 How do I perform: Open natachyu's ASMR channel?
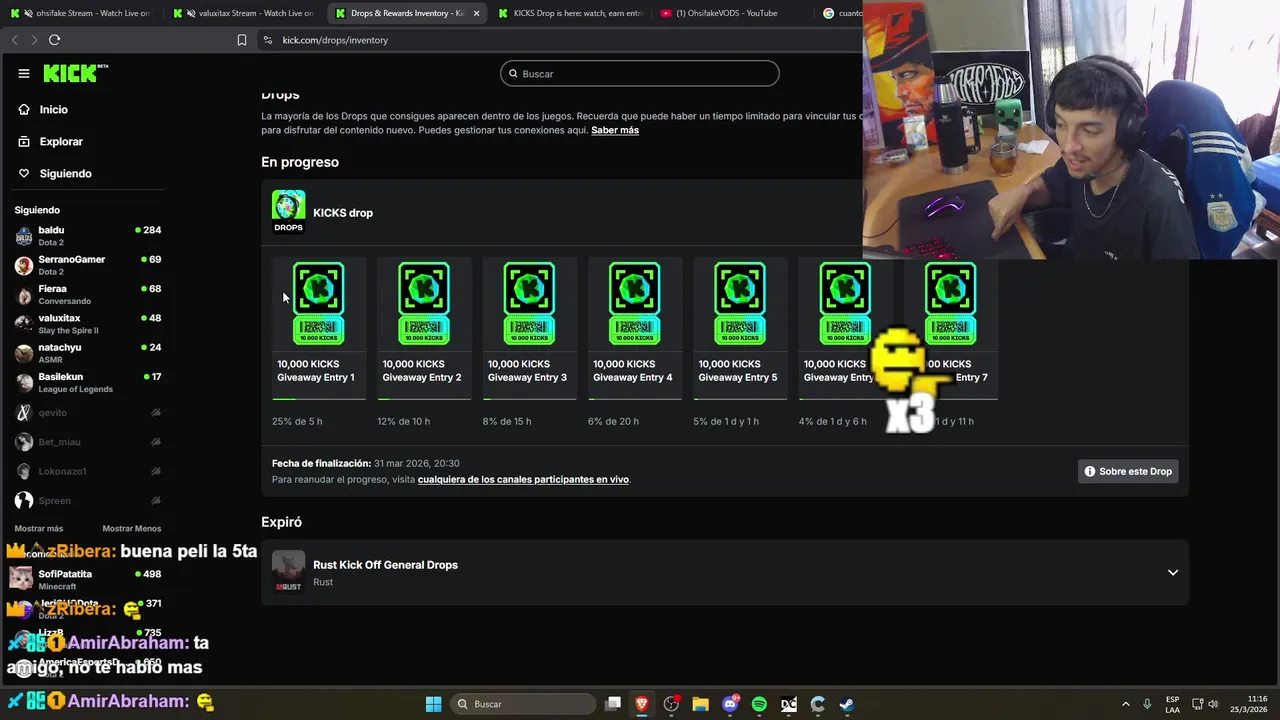[x=88, y=353]
